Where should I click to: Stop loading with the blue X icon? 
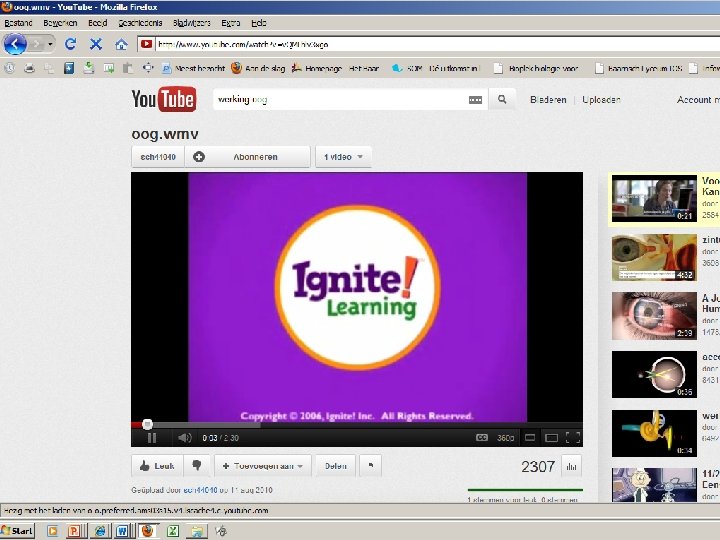click(96, 44)
